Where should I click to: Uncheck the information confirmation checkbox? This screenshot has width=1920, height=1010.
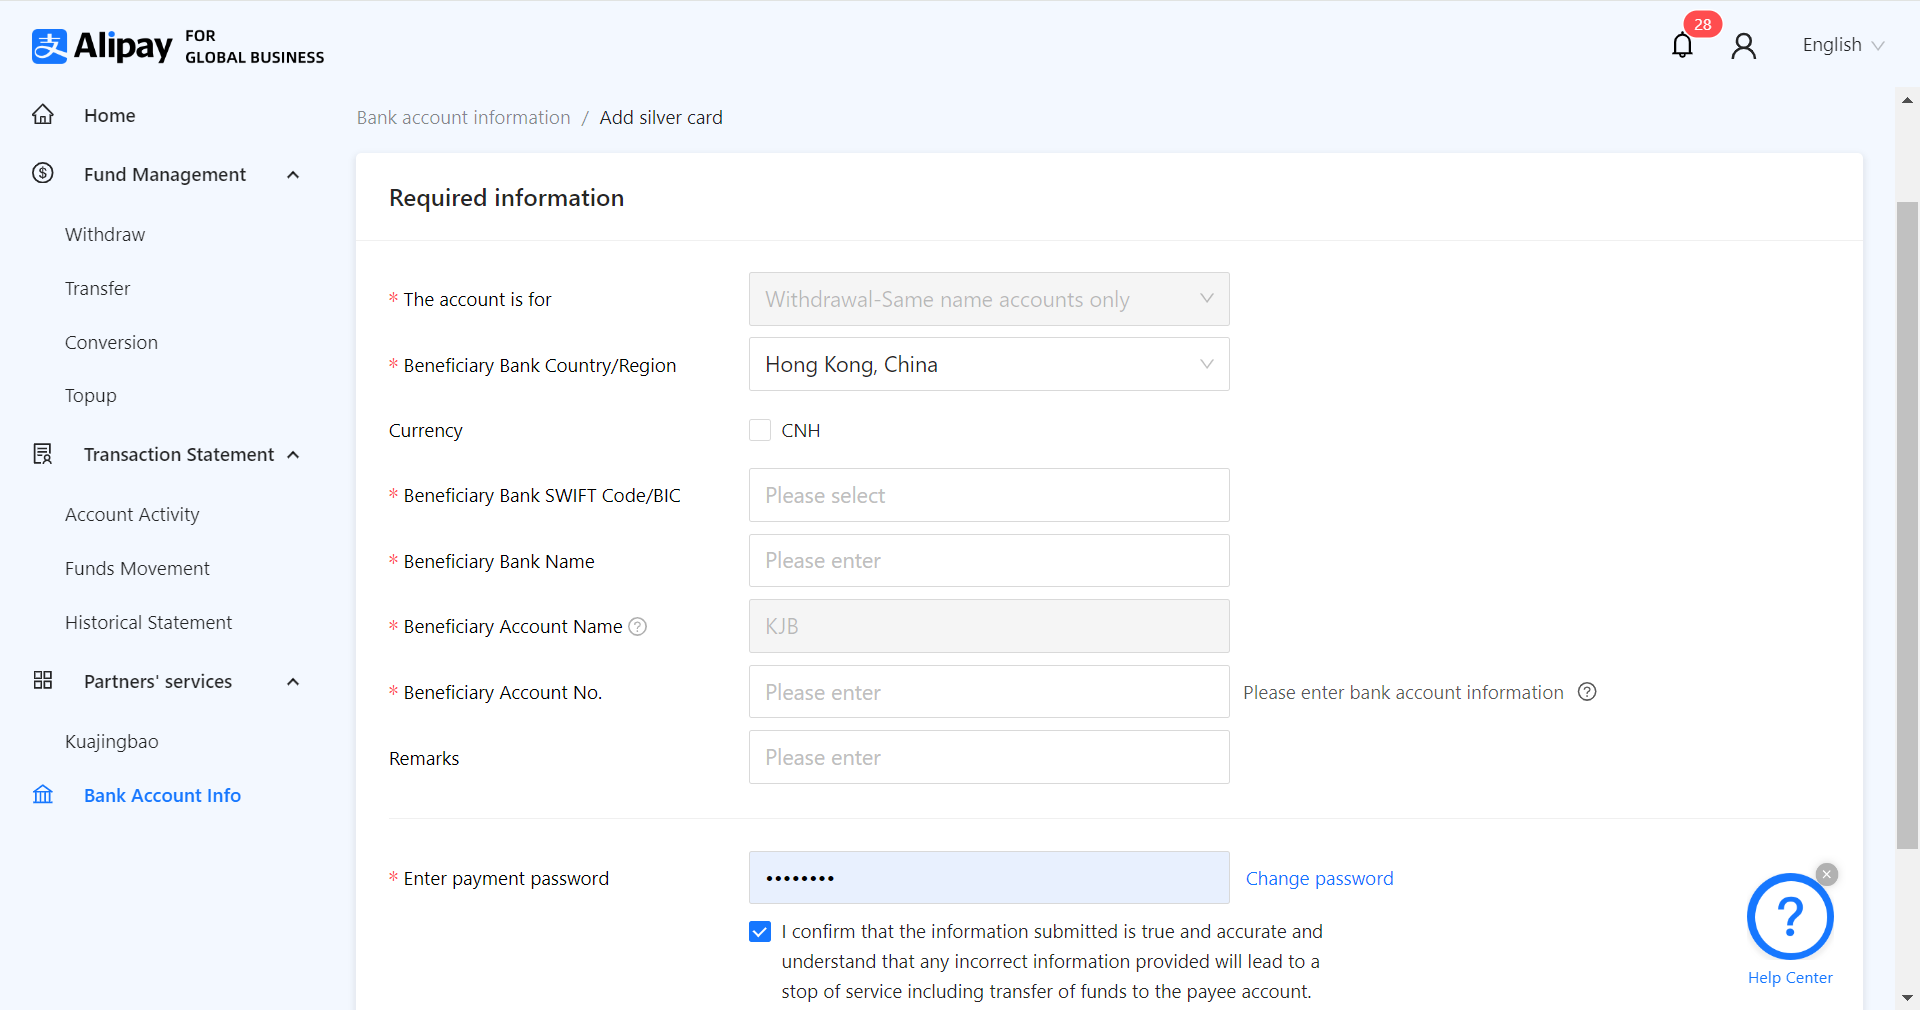click(760, 932)
